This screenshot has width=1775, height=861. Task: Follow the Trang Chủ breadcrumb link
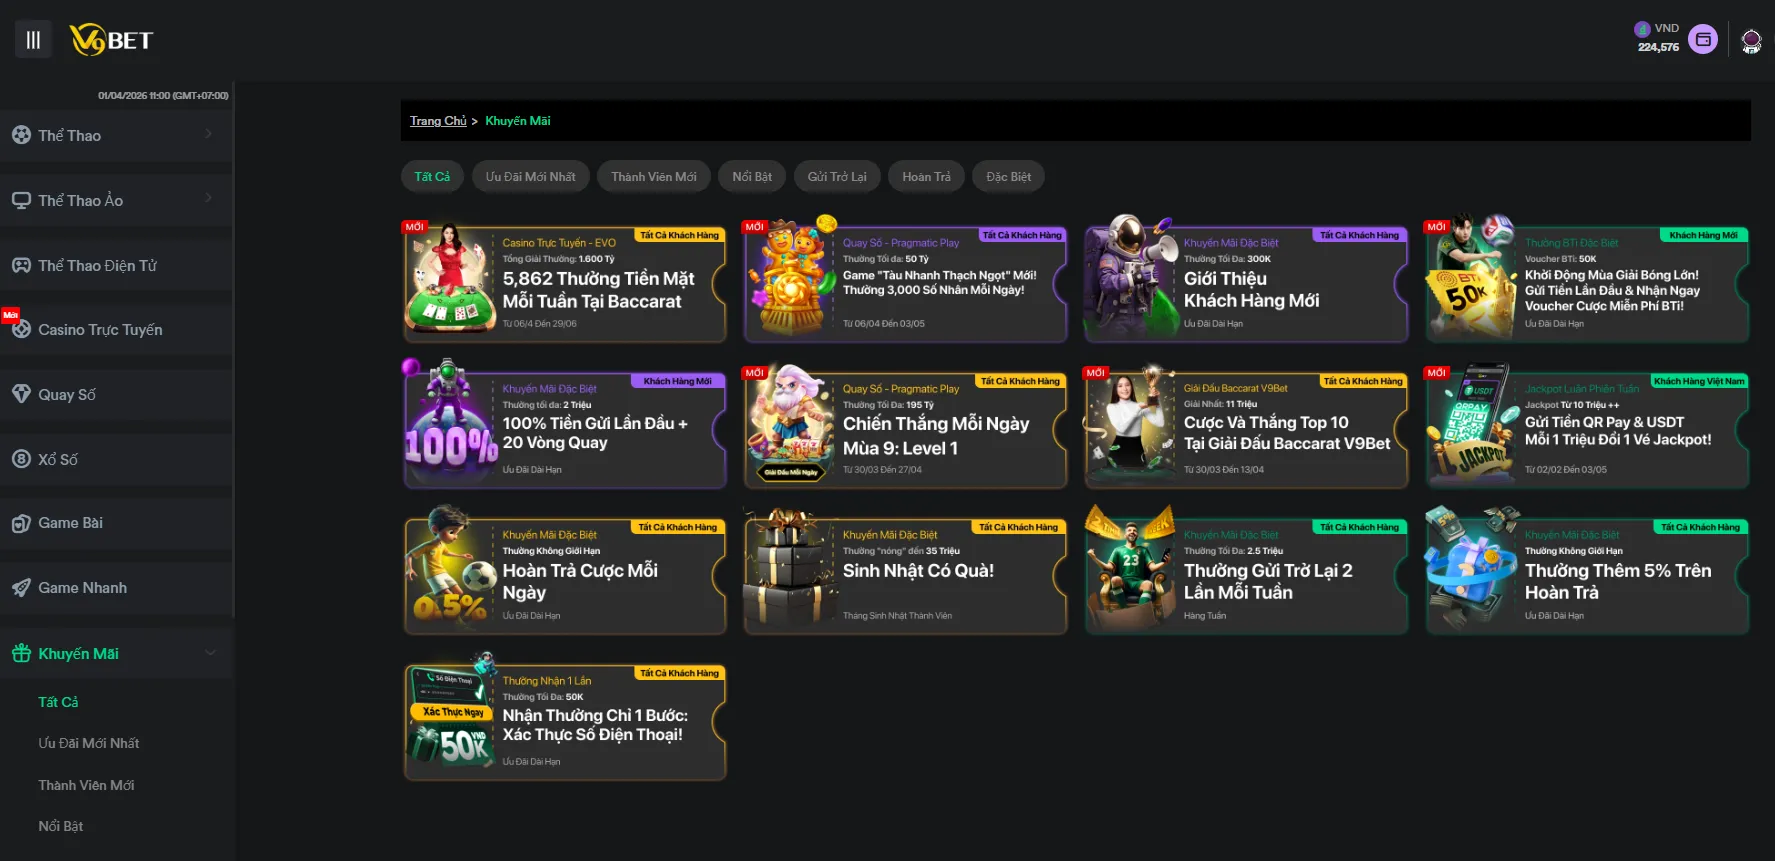pyautogui.click(x=438, y=121)
